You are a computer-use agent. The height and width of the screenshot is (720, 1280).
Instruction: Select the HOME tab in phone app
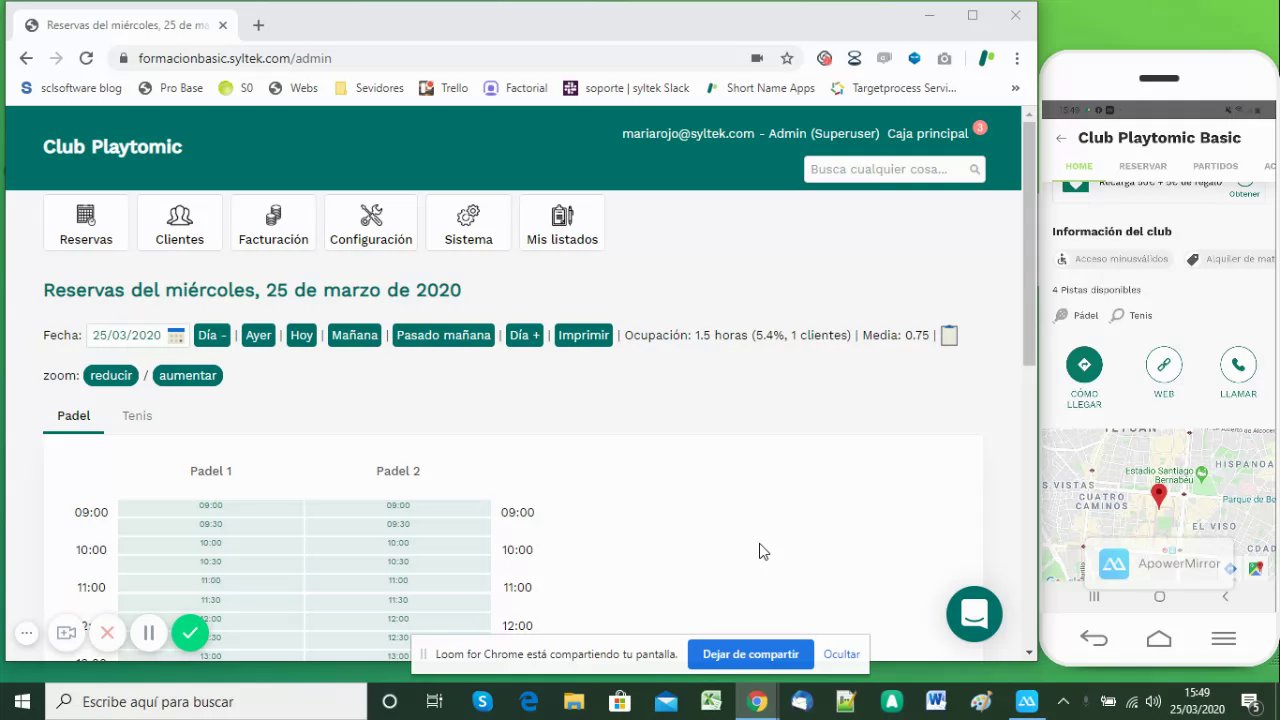(x=1079, y=166)
